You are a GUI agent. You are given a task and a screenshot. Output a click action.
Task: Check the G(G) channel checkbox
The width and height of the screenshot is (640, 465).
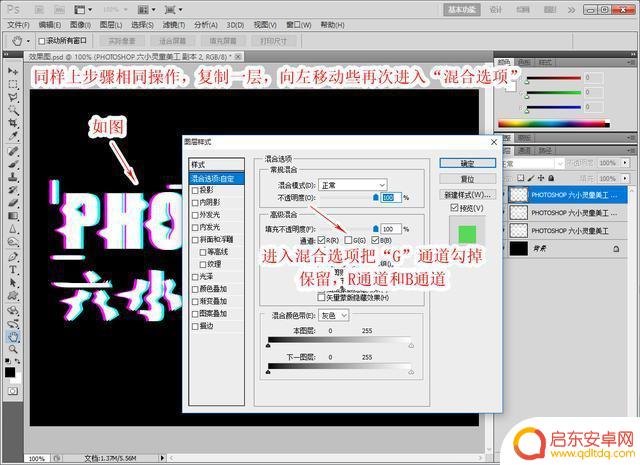point(348,240)
